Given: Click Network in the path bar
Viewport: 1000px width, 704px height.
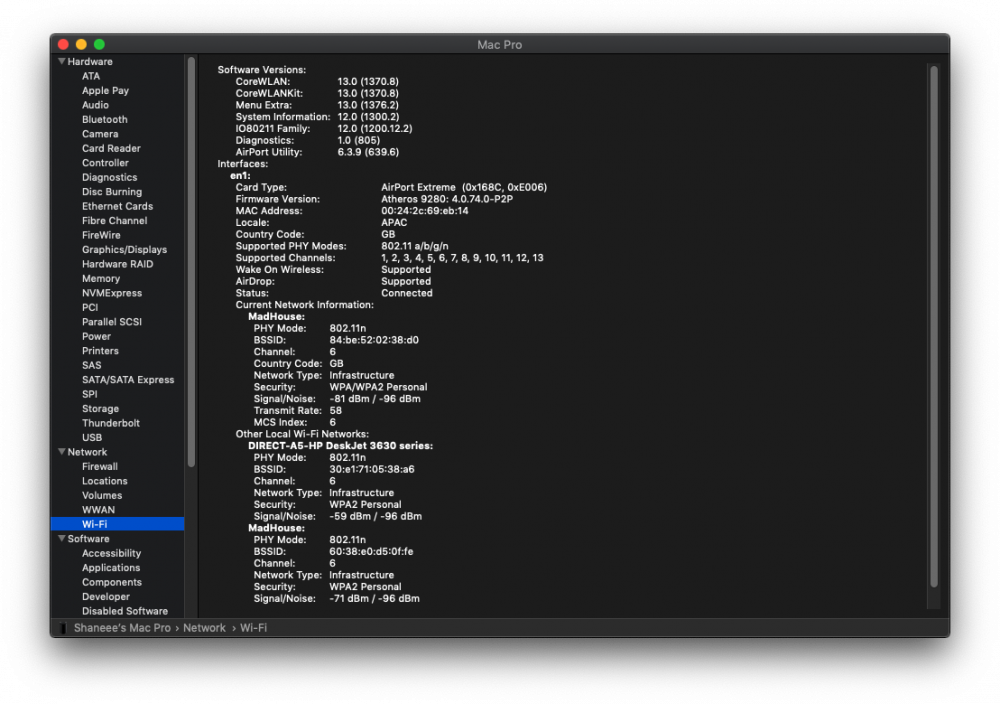Looking at the screenshot, I should [204, 627].
